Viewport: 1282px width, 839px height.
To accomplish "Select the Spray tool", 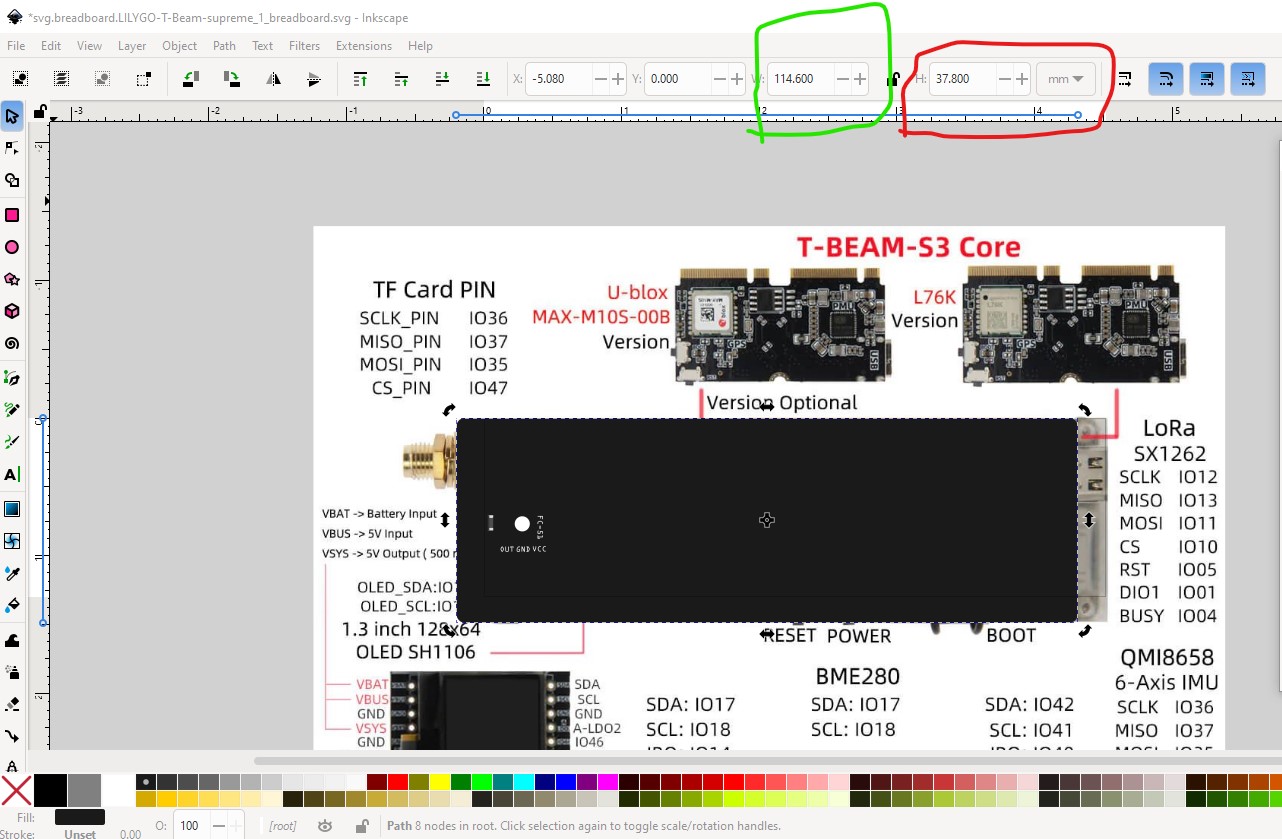I will (x=12, y=672).
